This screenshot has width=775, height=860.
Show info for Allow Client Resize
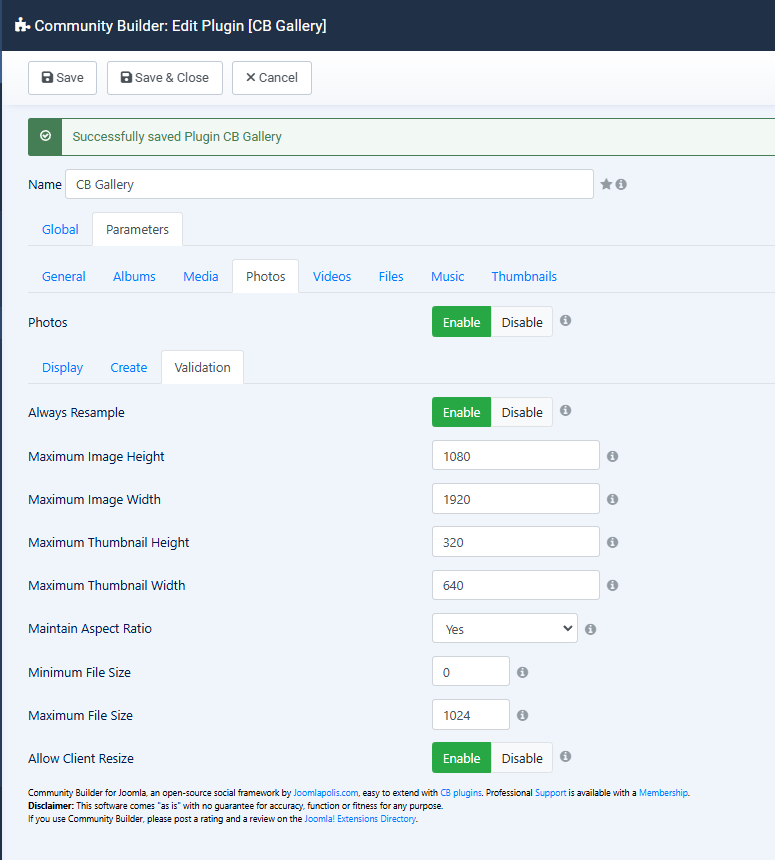565,757
